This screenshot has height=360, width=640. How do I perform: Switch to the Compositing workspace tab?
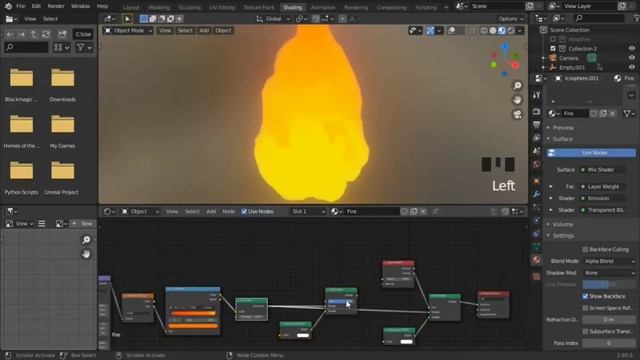click(x=391, y=7)
